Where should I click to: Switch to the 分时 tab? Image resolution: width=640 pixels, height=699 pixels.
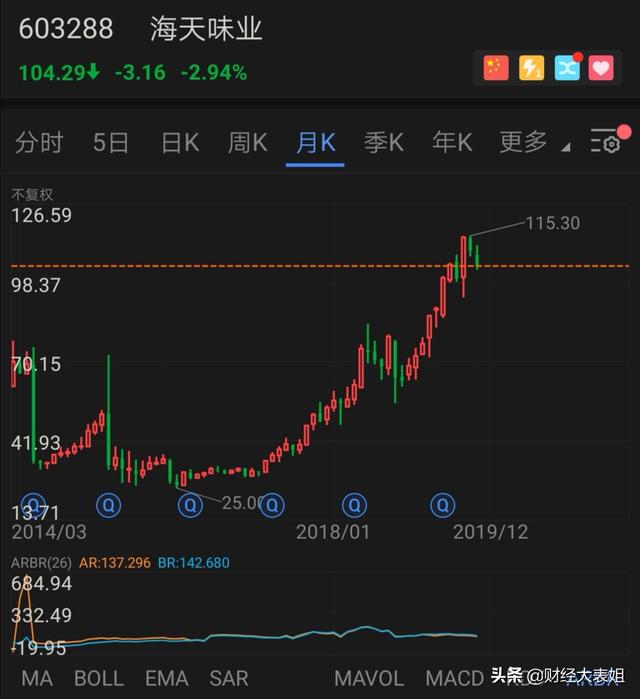pyautogui.click(x=39, y=143)
